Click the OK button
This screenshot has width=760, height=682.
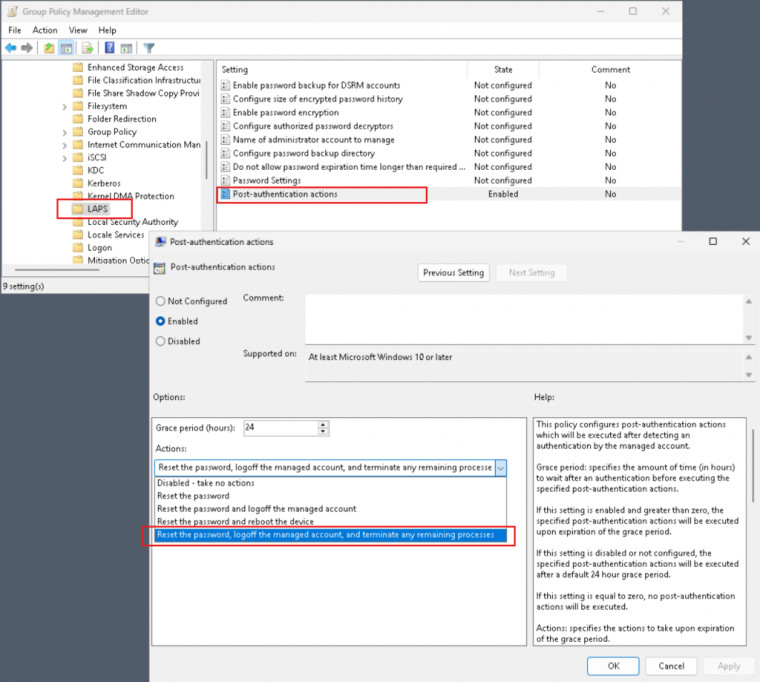(x=614, y=666)
